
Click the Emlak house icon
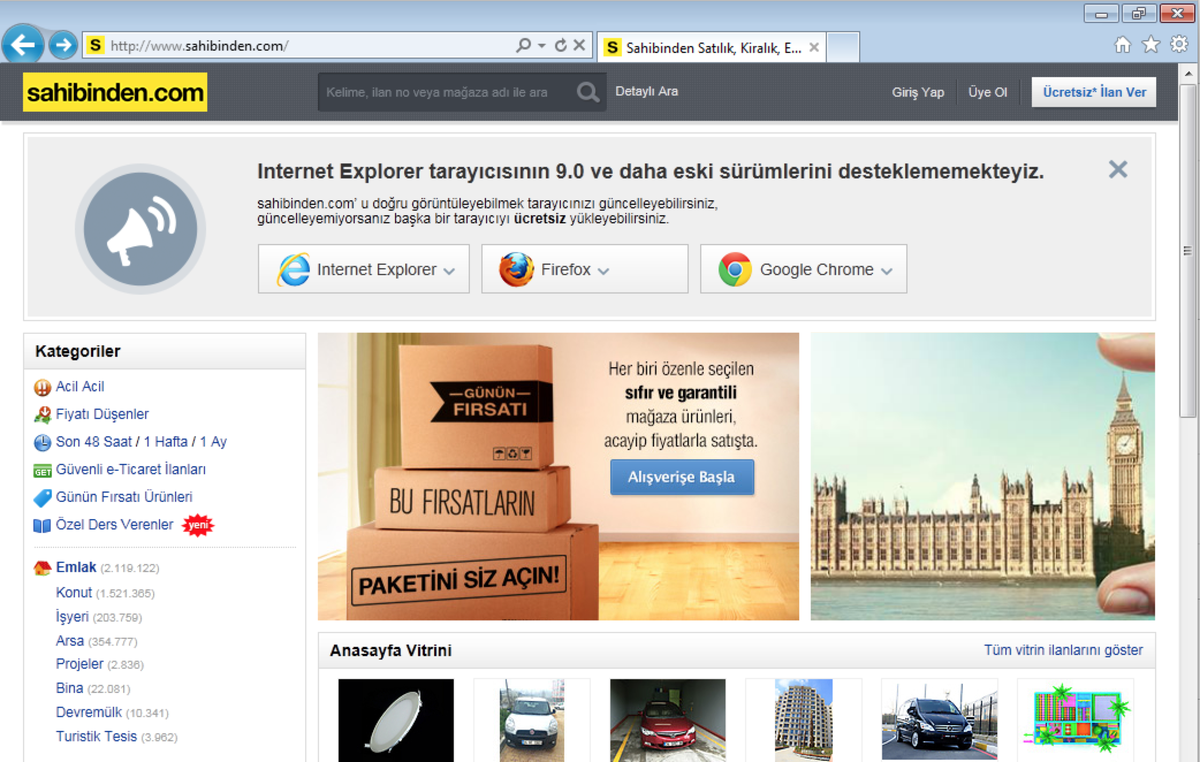coord(42,568)
